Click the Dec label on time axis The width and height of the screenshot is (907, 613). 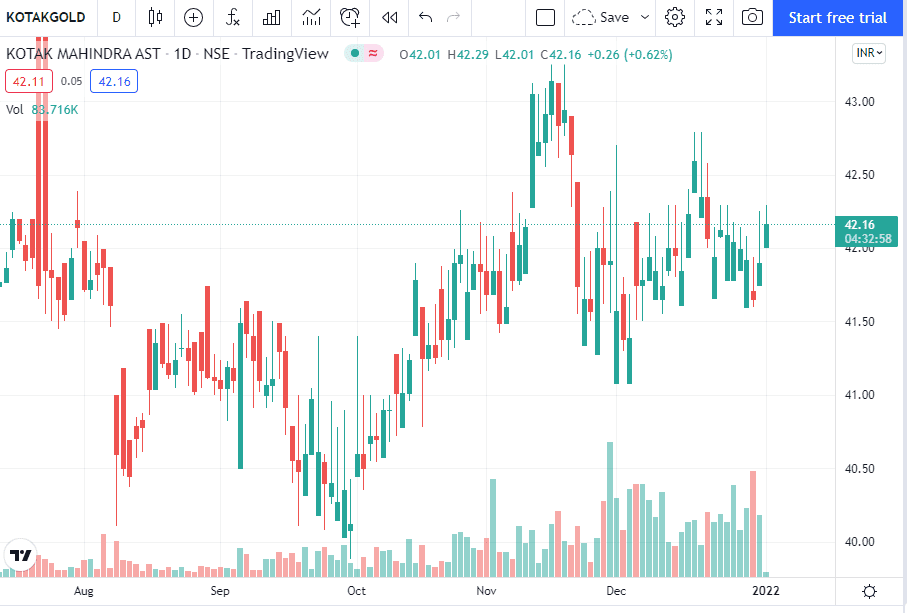616,591
